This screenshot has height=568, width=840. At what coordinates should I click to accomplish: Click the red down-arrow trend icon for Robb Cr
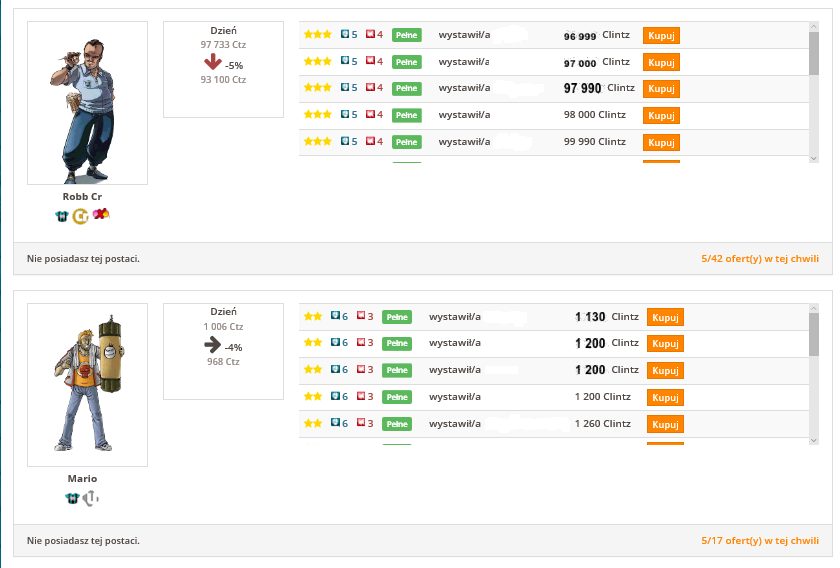pyautogui.click(x=213, y=62)
